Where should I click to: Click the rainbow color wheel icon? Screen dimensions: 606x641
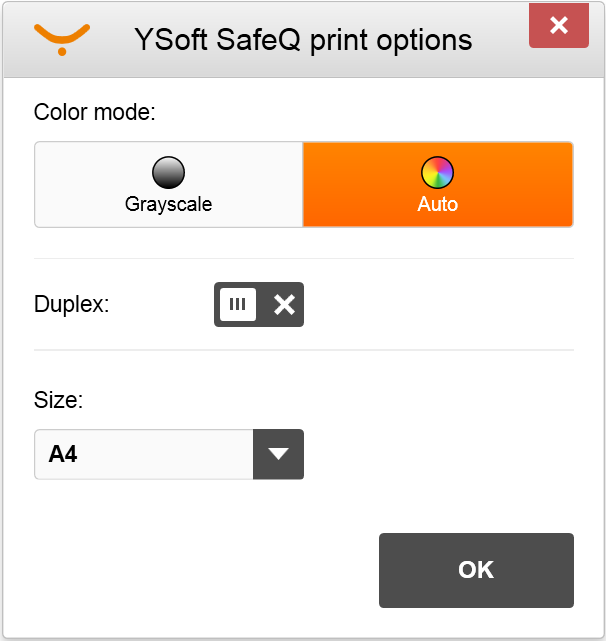(x=437, y=173)
